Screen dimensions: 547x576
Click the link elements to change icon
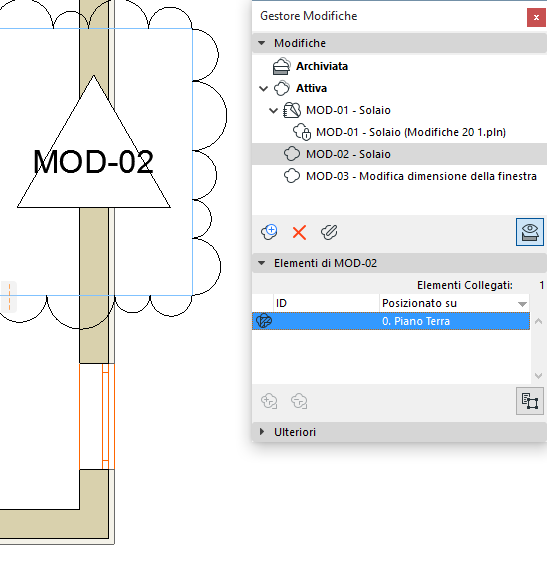coord(269,401)
